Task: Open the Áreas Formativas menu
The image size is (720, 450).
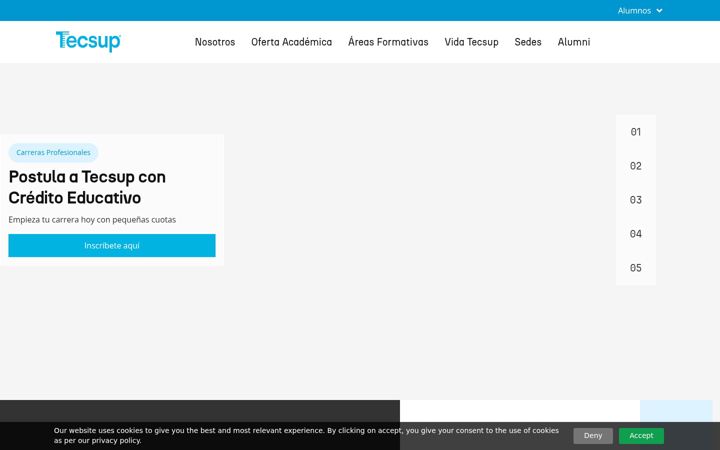Action: click(x=388, y=42)
